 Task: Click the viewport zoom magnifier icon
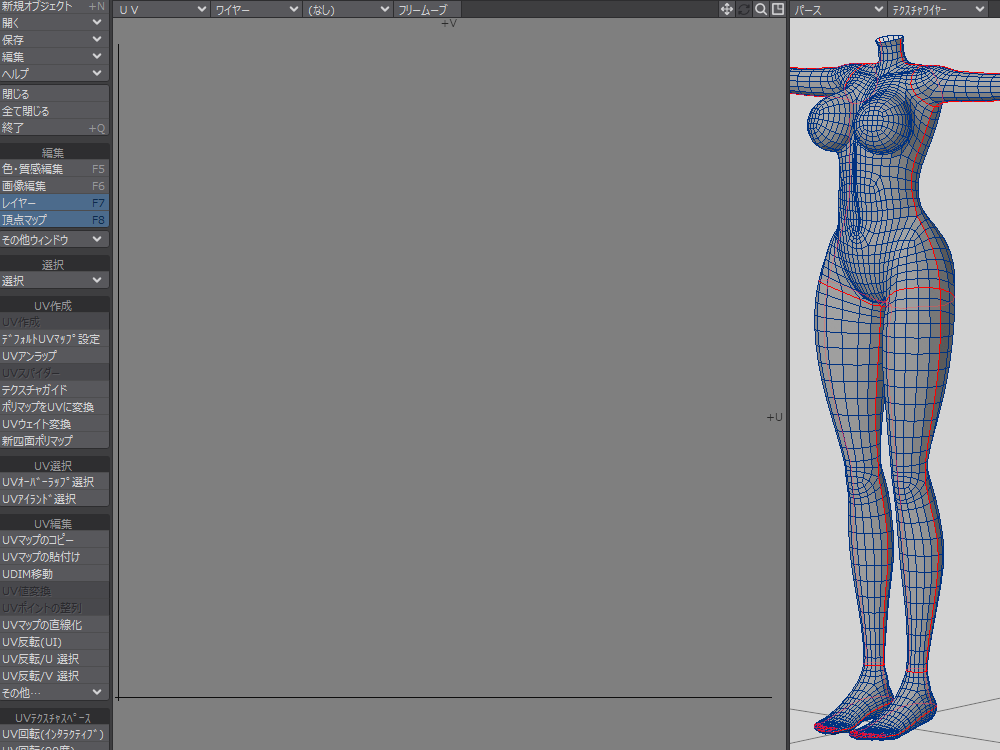point(761,9)
